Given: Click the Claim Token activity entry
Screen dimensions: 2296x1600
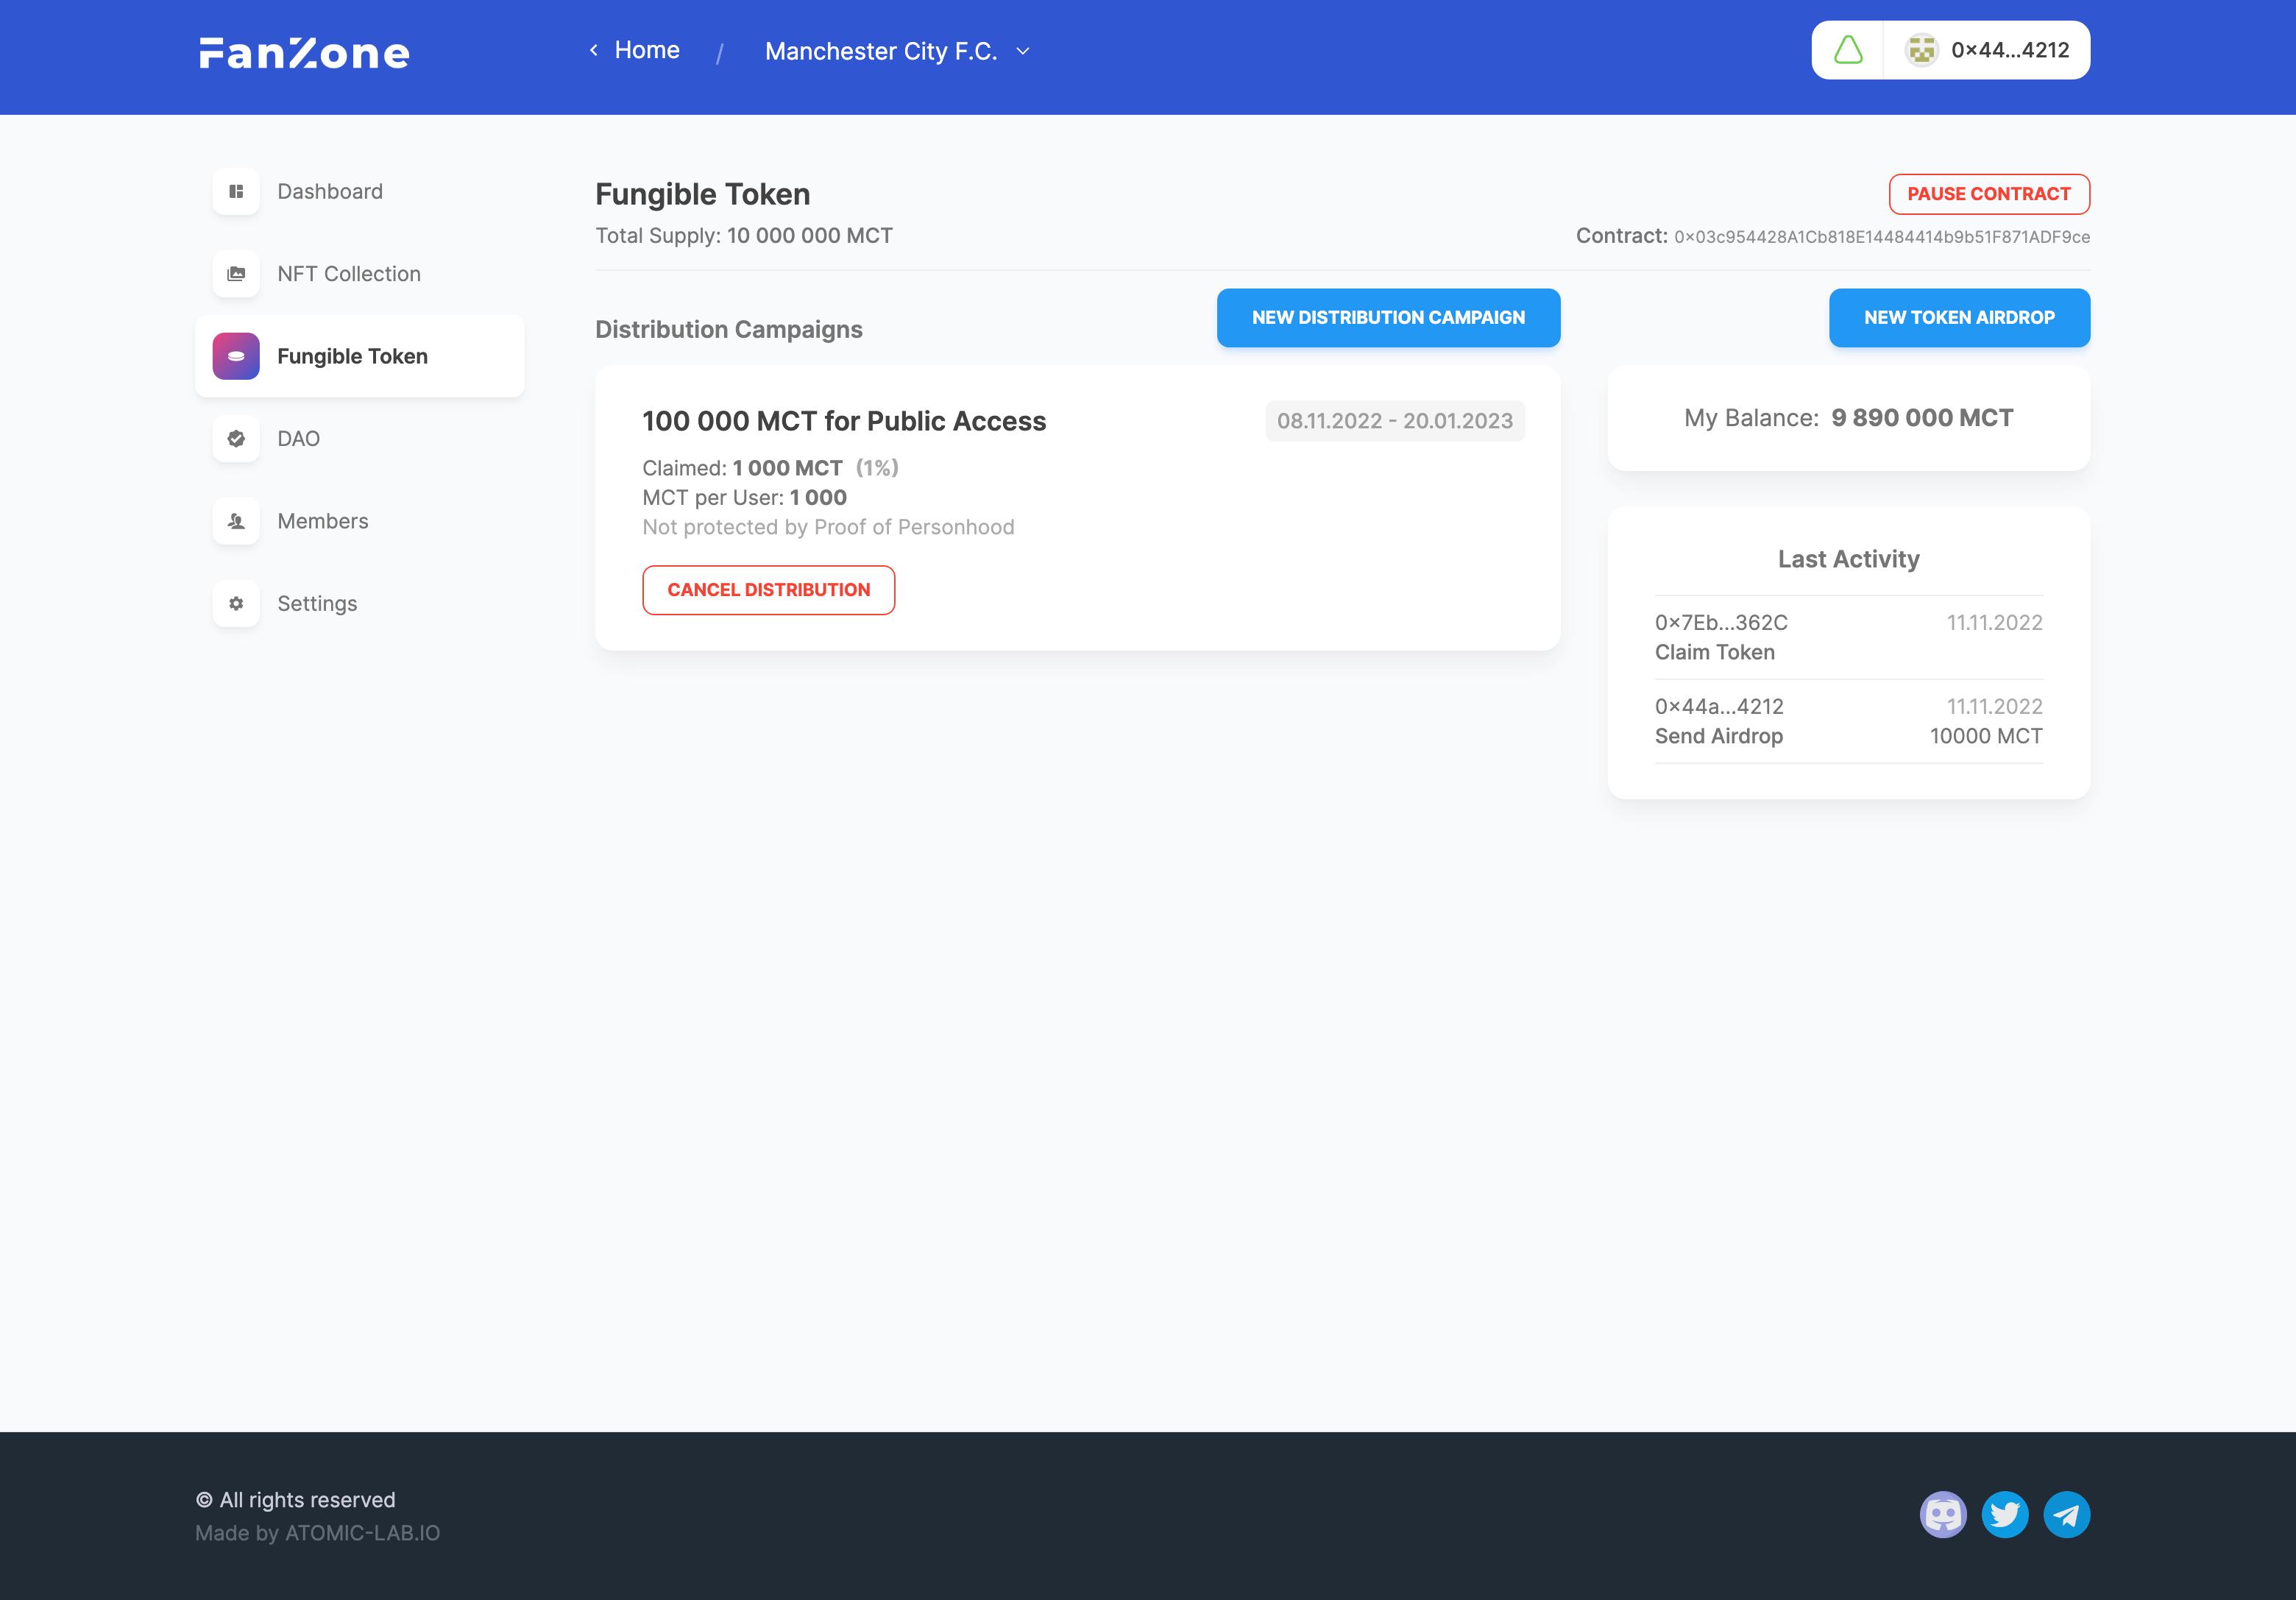Looking at the screenshot, I should 1849,638.
